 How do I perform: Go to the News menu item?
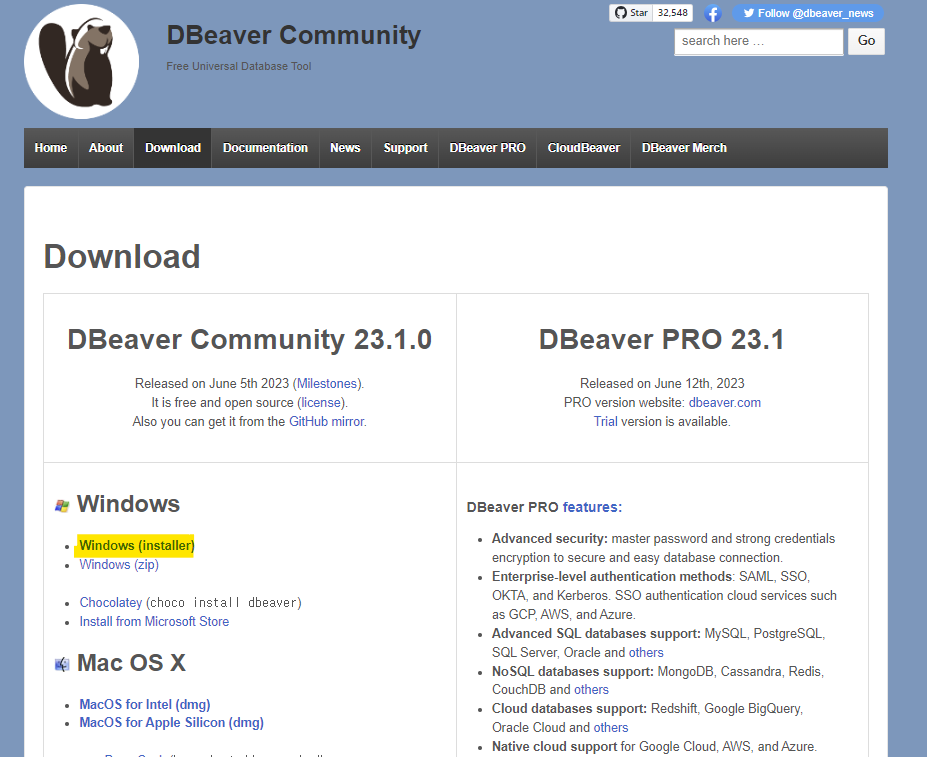click(345, 148)
